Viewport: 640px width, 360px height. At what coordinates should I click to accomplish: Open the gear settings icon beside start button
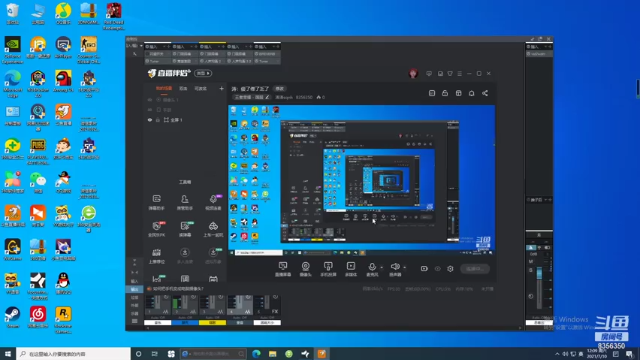point(450,269)
